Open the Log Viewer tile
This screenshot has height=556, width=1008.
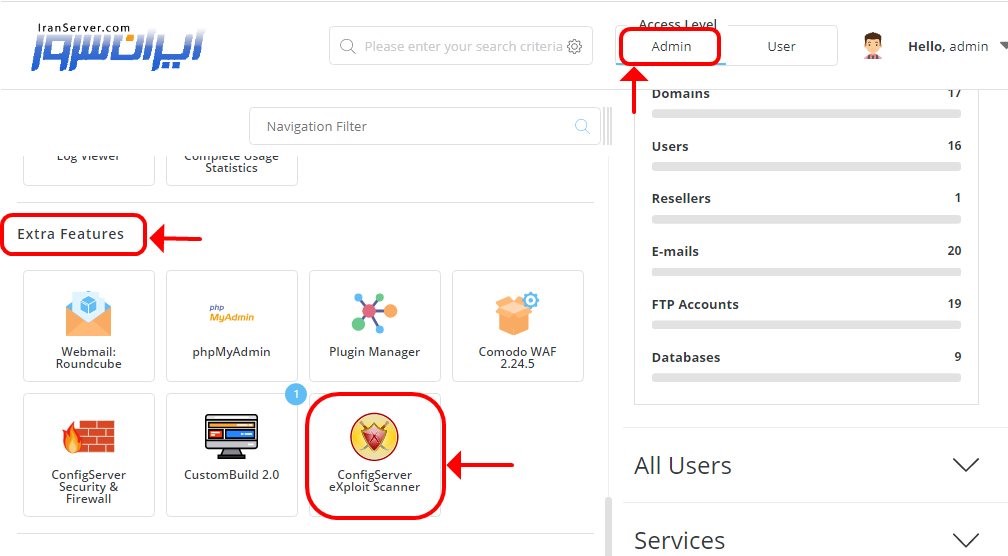(89, 168)
